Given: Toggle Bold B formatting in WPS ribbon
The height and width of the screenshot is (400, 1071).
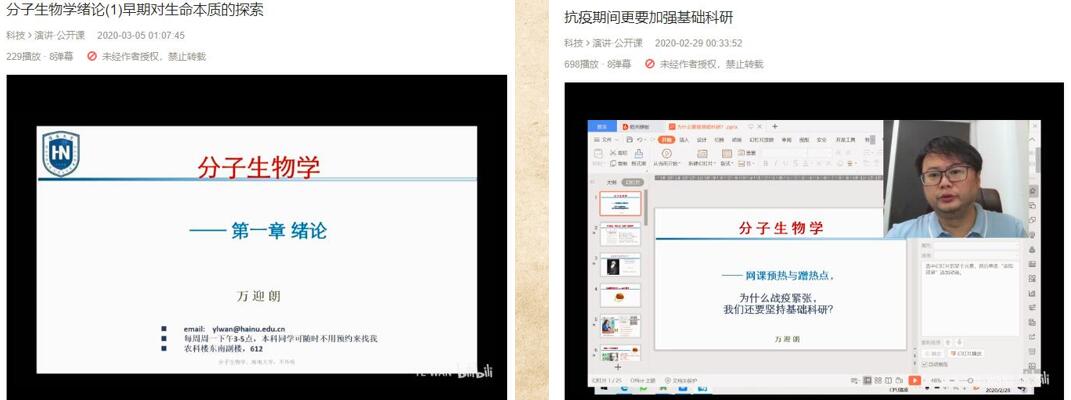Looking at the screenshot, I should point(766,164).
